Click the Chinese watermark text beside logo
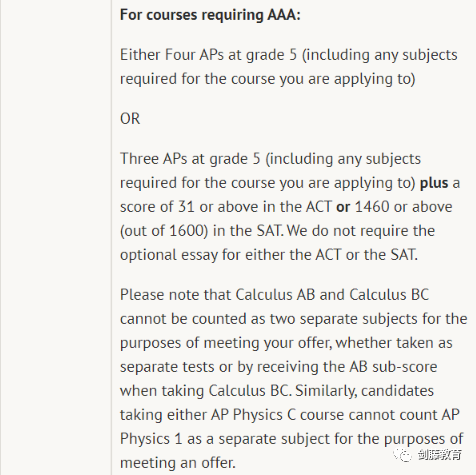The height and width of the screenshot is (475, 476). pos(440,455)
